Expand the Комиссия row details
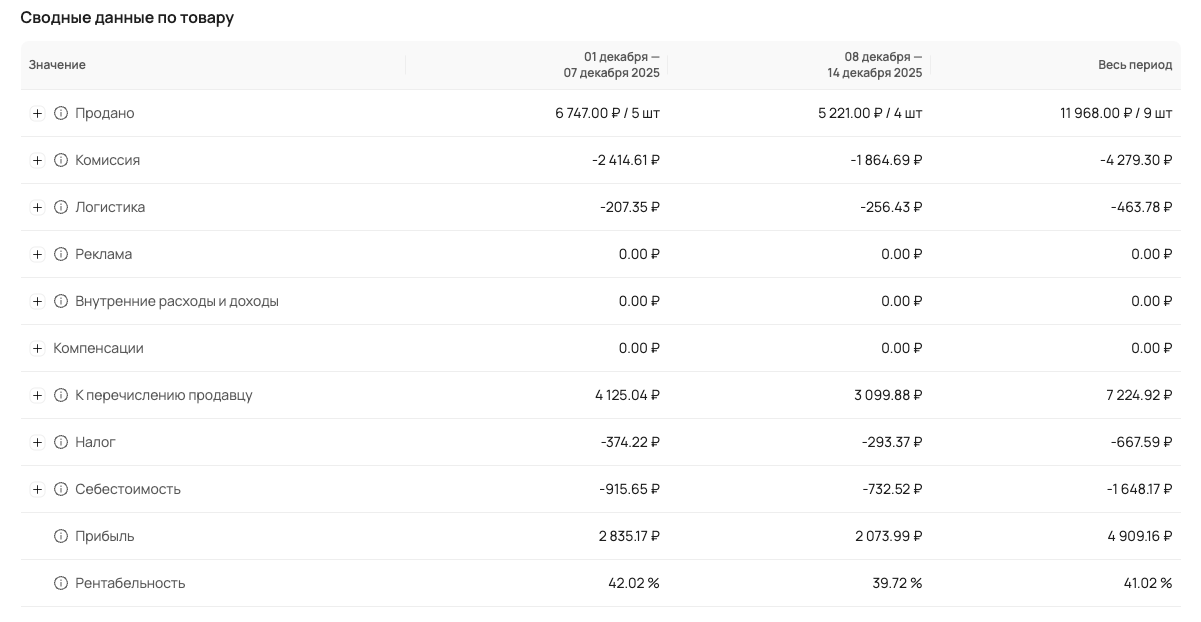Viewport: 1201px width, 622px height. [37, 160]
